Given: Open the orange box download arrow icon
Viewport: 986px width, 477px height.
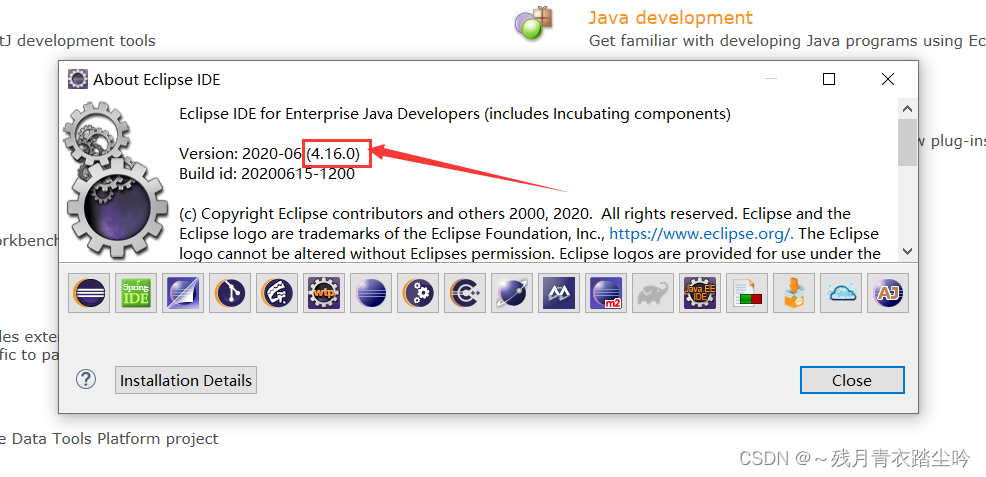Looking at the screenshot, I should 794,293.
